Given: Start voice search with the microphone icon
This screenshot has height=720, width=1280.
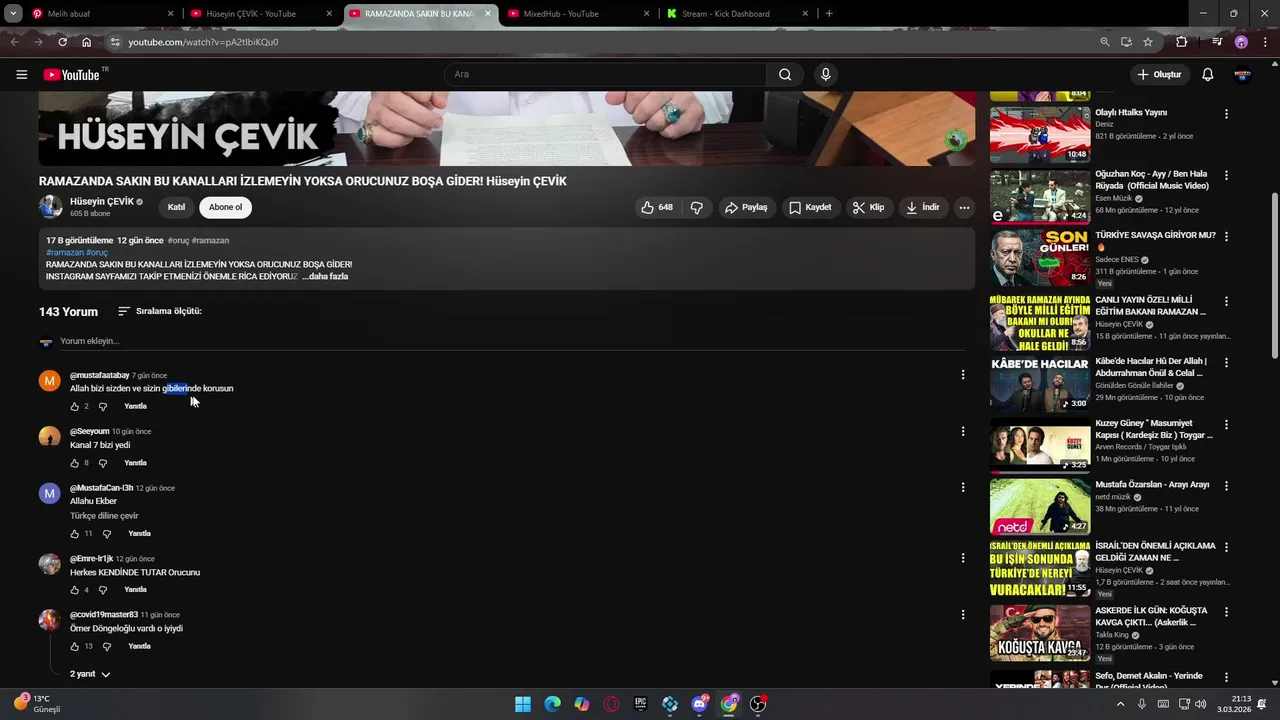Looking at the screenshot, I should click(825, 75).
